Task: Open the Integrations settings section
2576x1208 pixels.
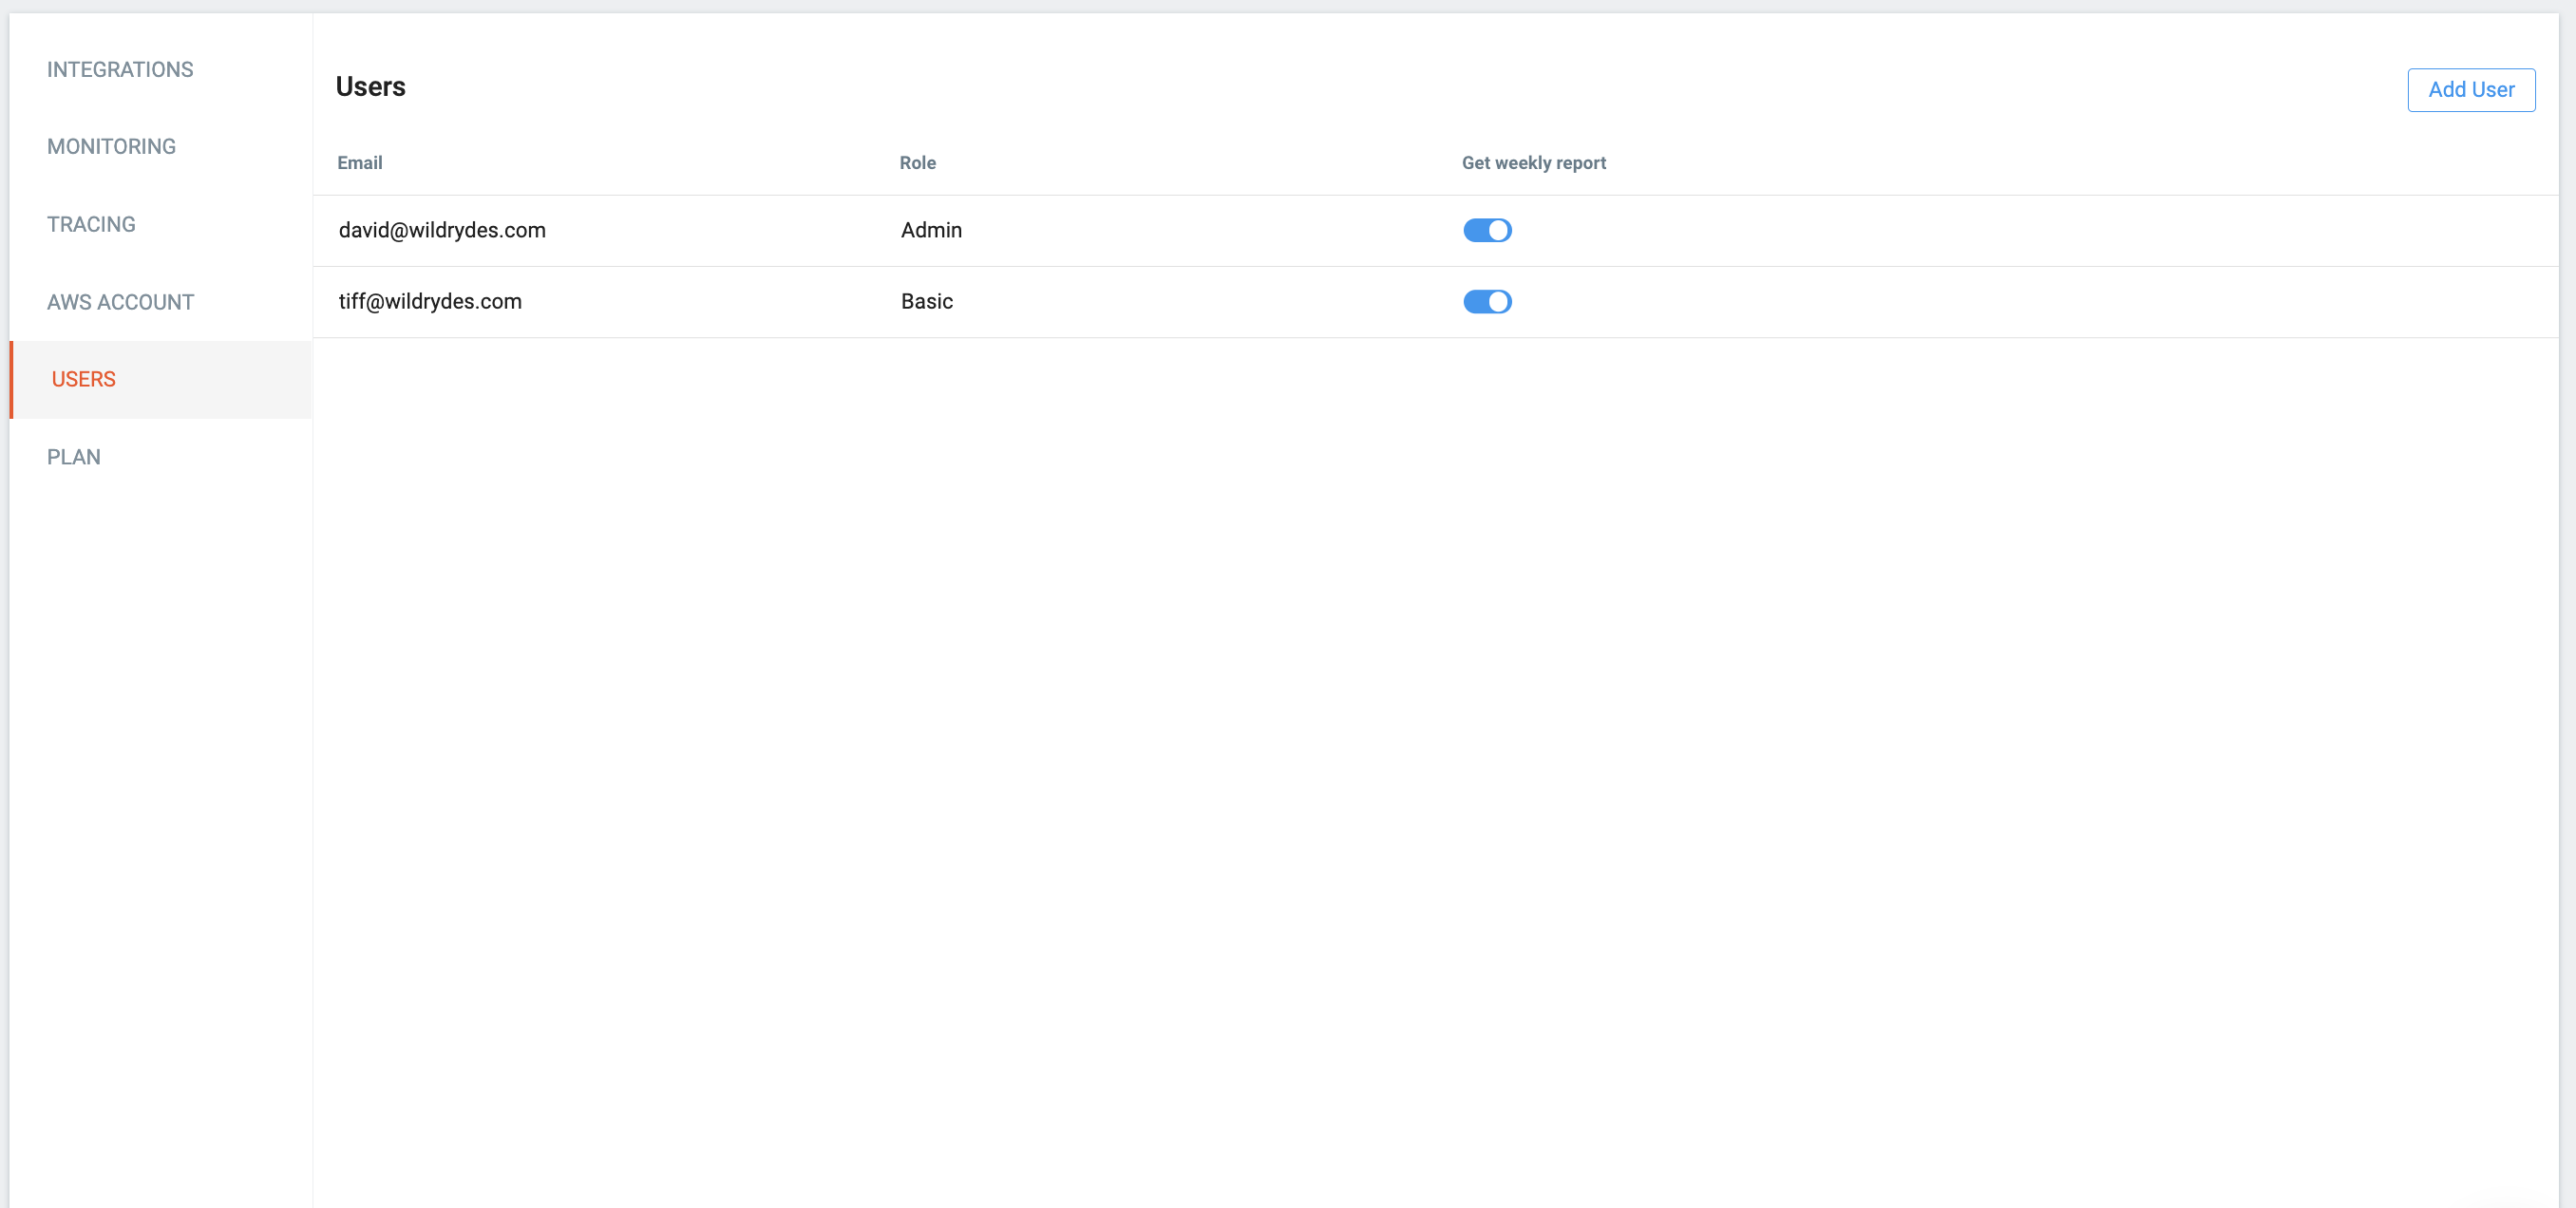Action: pyautogui.click(x=120, y=70)
